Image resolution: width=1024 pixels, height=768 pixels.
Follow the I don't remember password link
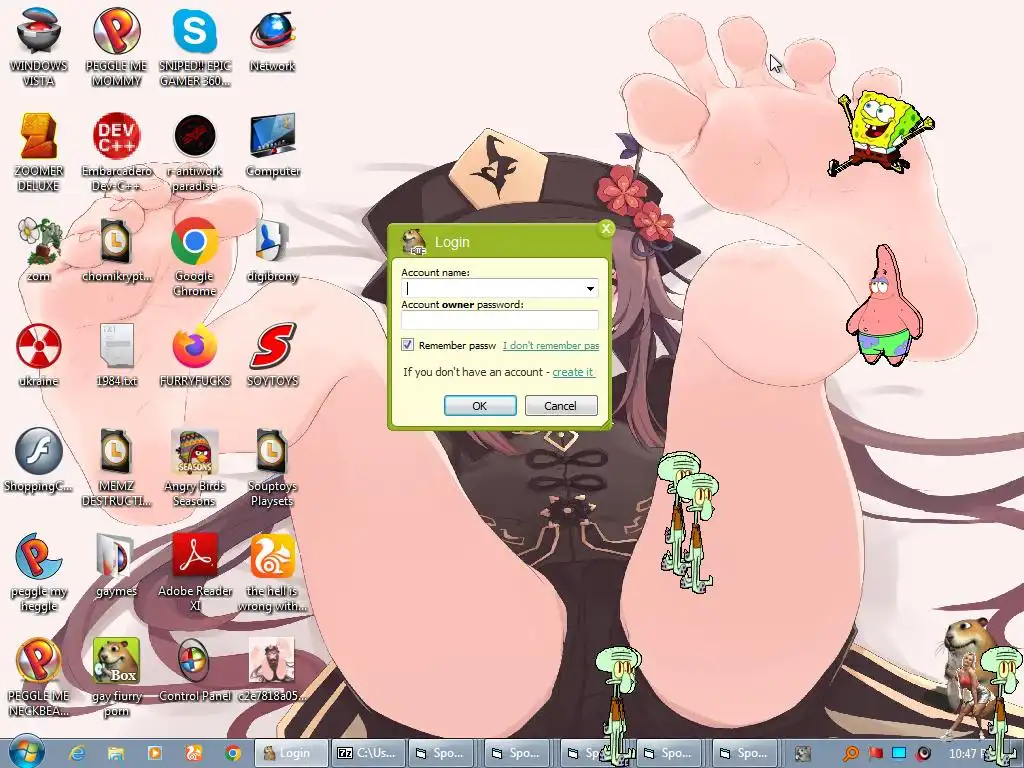point(551,345)
